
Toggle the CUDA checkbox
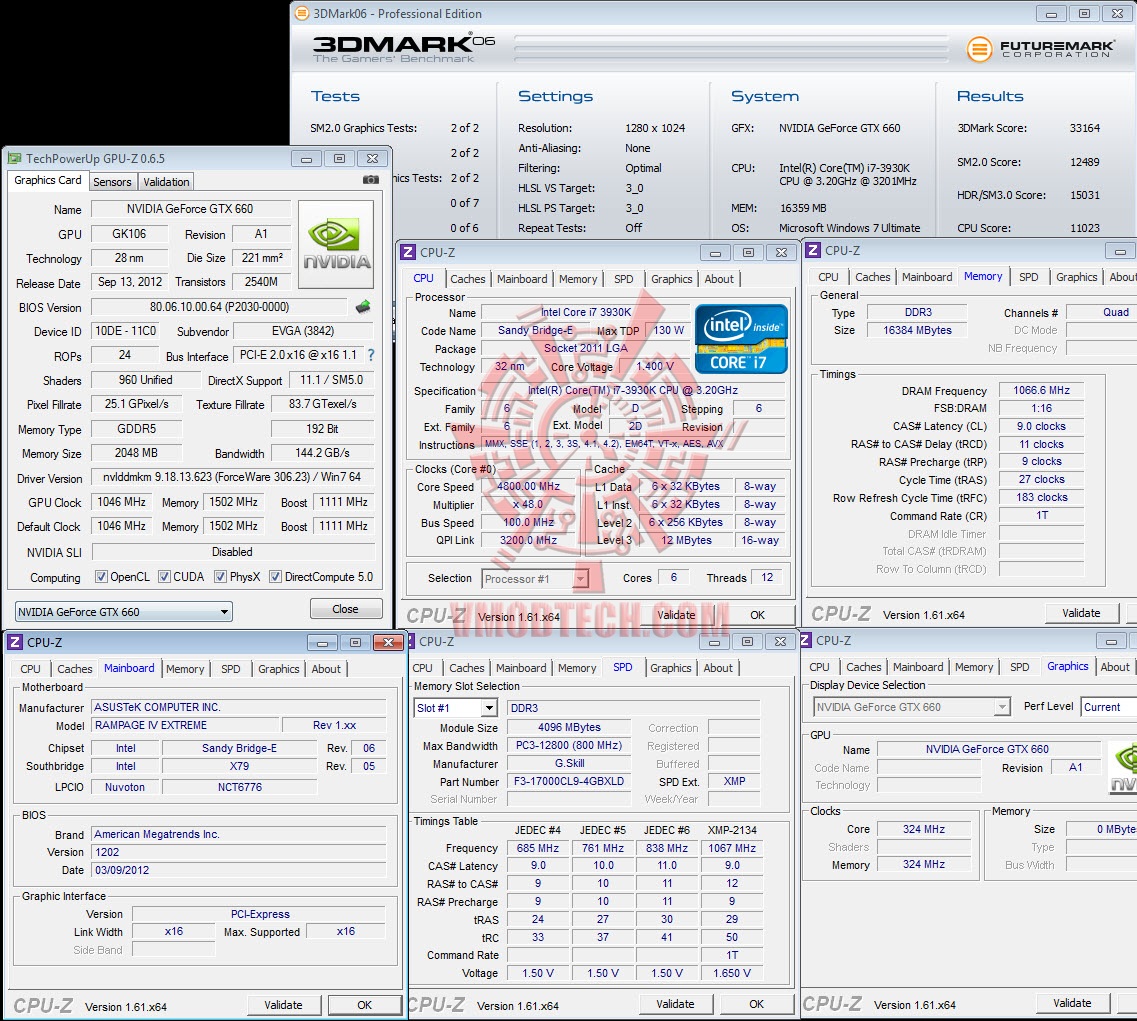point(164,577)
